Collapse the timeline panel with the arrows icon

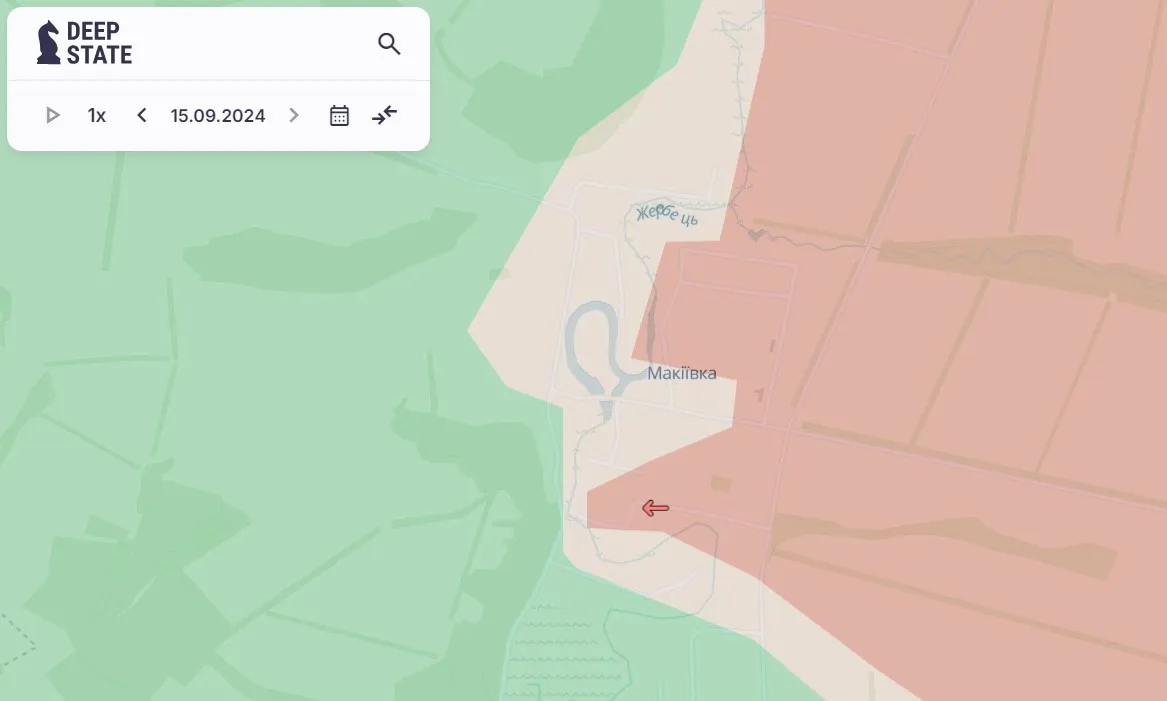coord(385,116)
